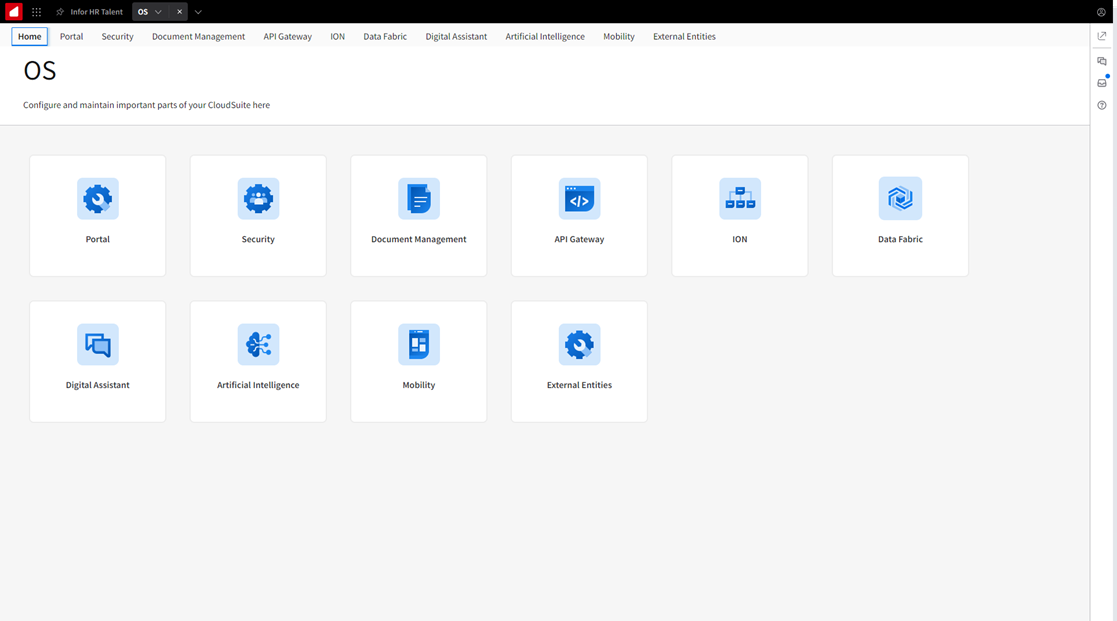Click the red Infor logo
The width and height of the screenshot is (1117, 621).
coord(14,11)
